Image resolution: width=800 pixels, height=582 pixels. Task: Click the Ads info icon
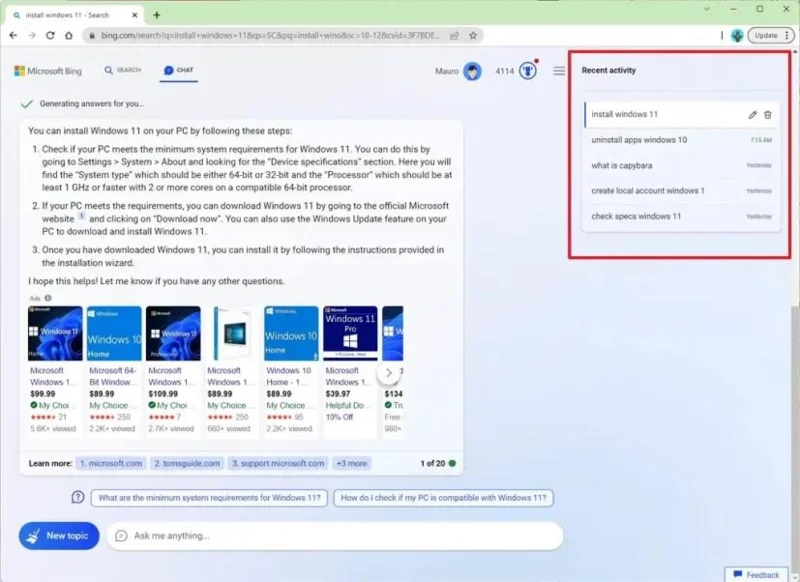[x=48, y=298]
